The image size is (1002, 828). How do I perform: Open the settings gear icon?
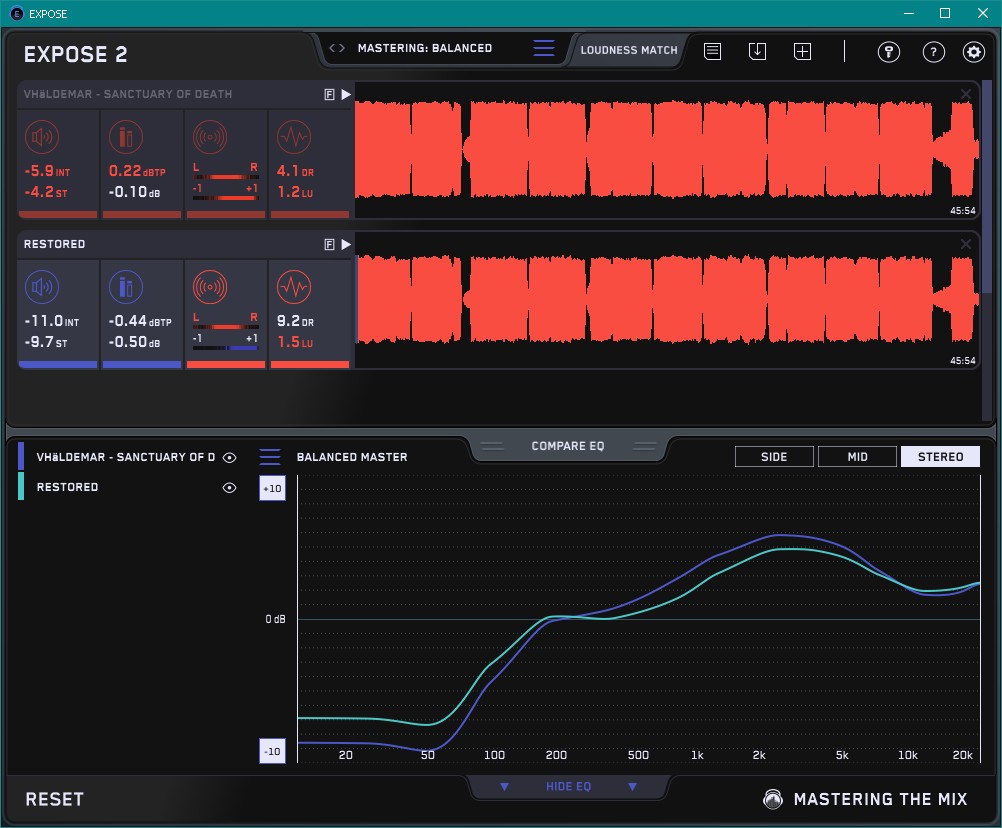pyautogui.click(x=973, y=52)
